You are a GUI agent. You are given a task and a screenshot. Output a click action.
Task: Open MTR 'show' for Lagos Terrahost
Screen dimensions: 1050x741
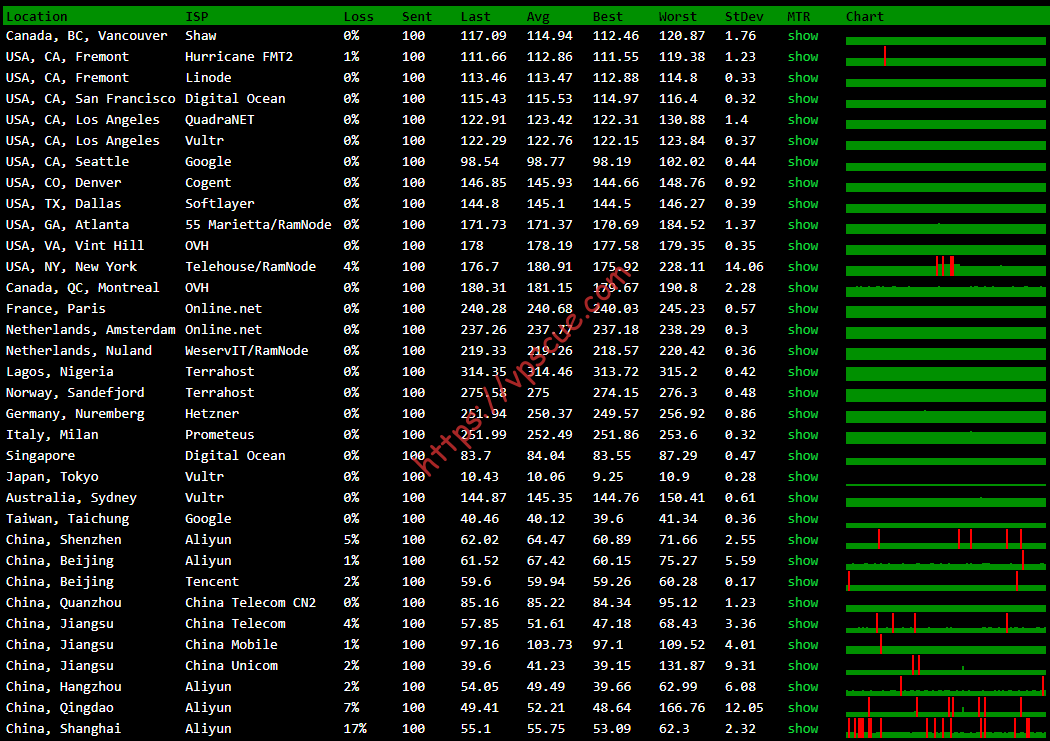click(x=803, y=372)
